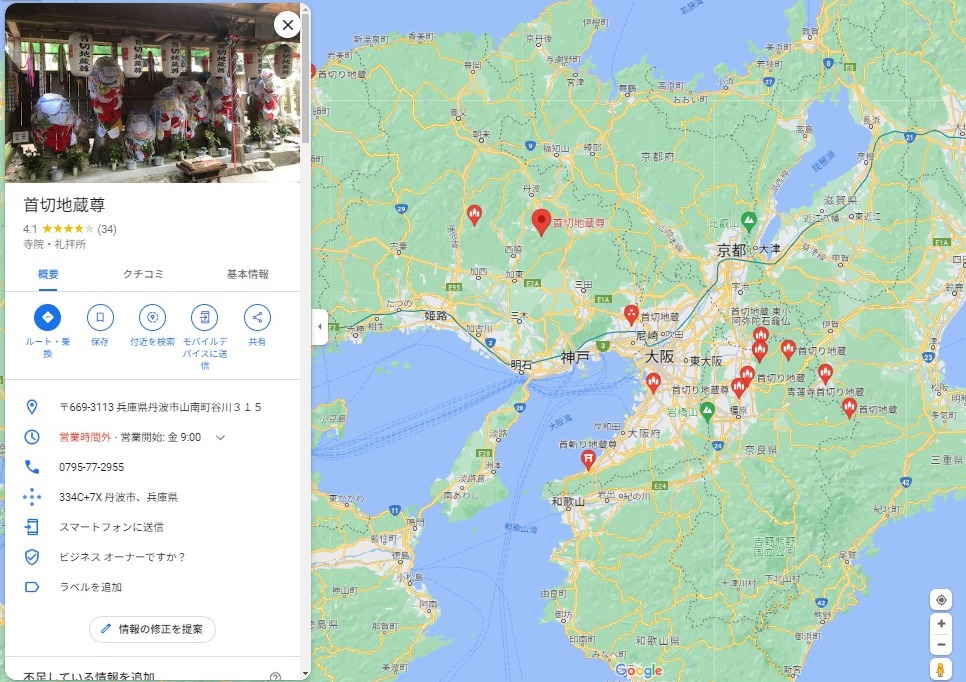Zoom in on the map
This screenshot has width=966, height=682.
(x=941, y=623)
